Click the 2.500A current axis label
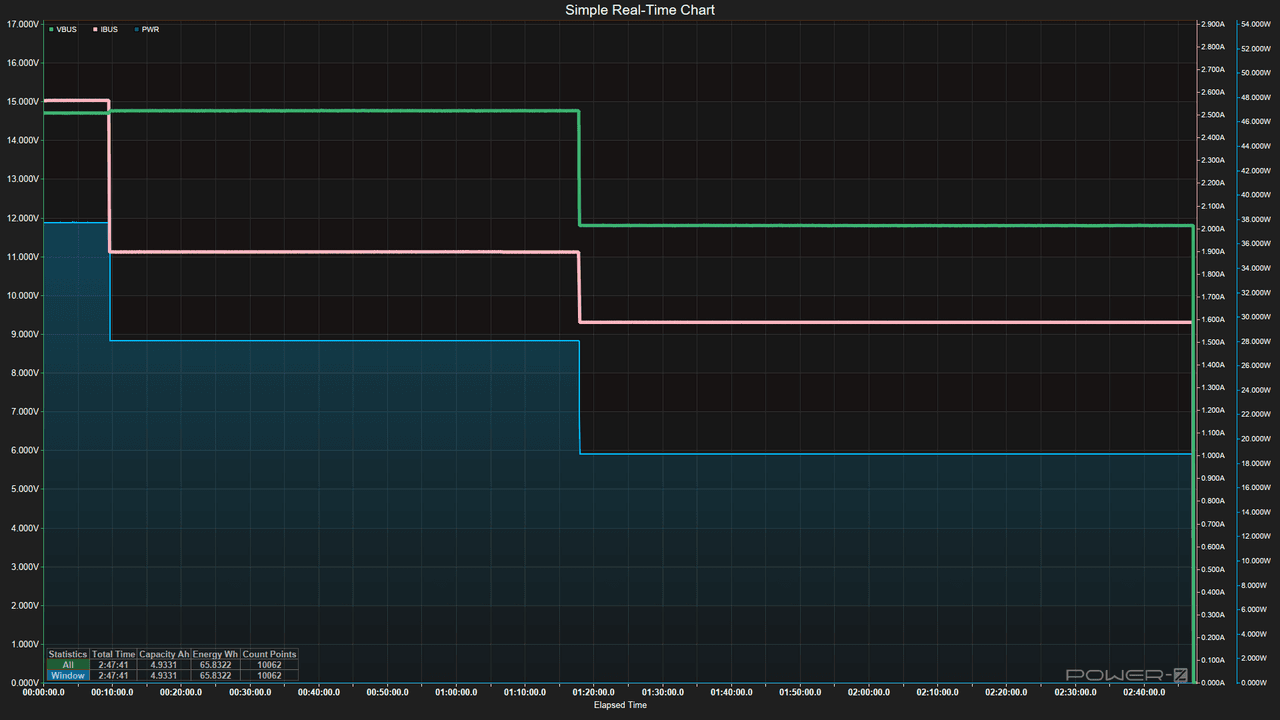 click(1212, 115)
